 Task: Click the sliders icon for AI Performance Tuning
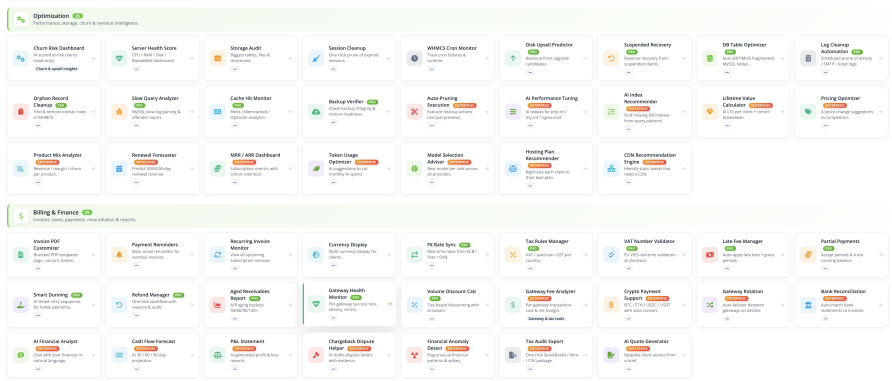513,111
